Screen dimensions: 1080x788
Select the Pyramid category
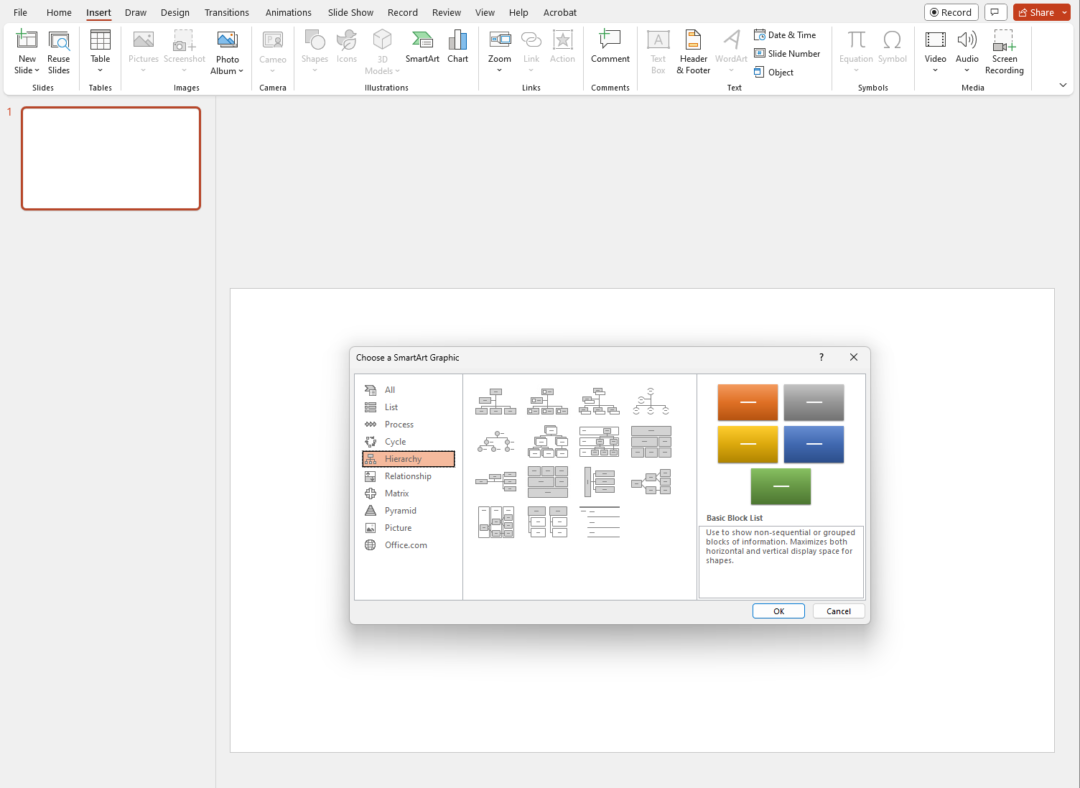[x=400, y=510]
